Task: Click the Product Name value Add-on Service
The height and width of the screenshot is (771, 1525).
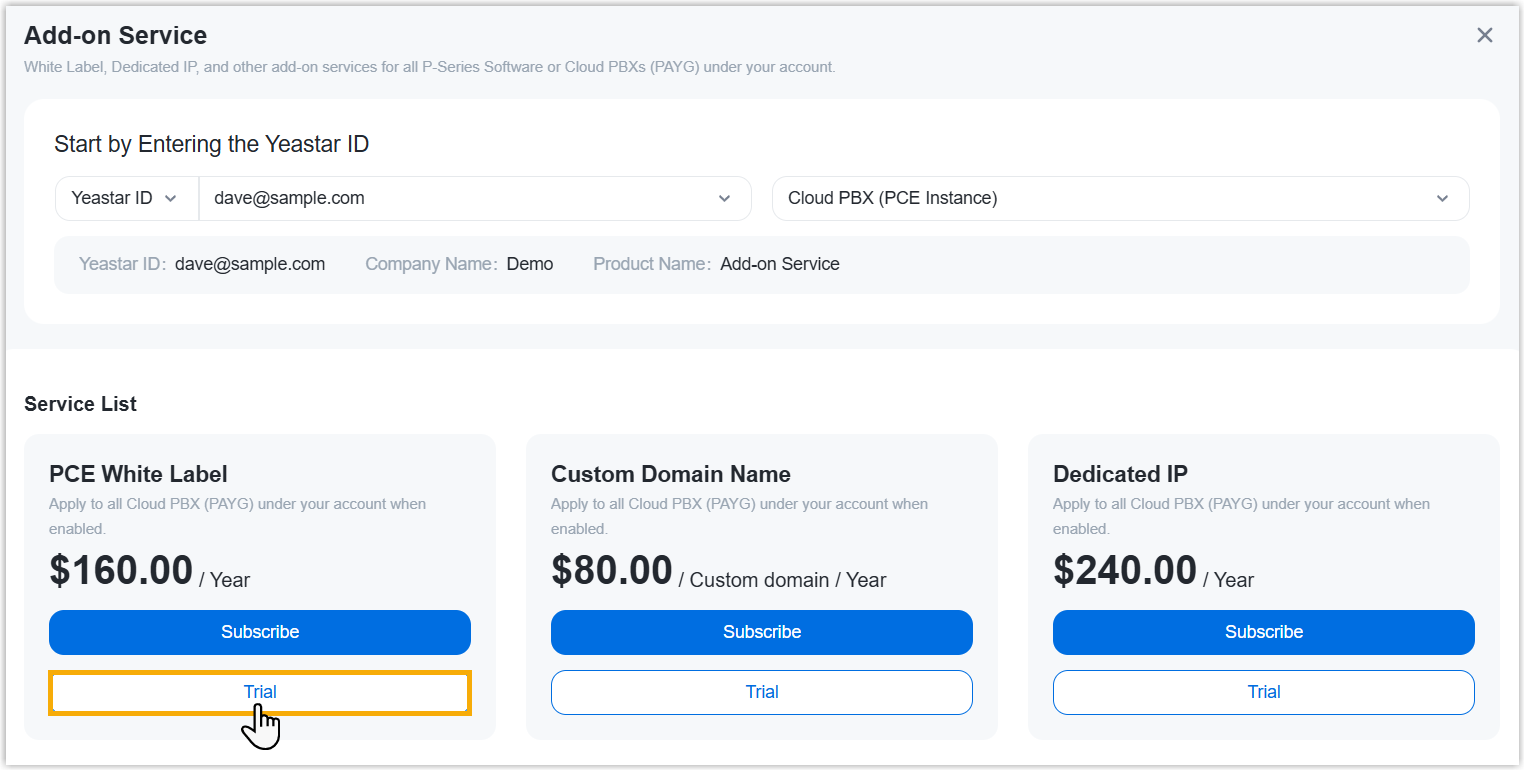Action: coord(780,264)
